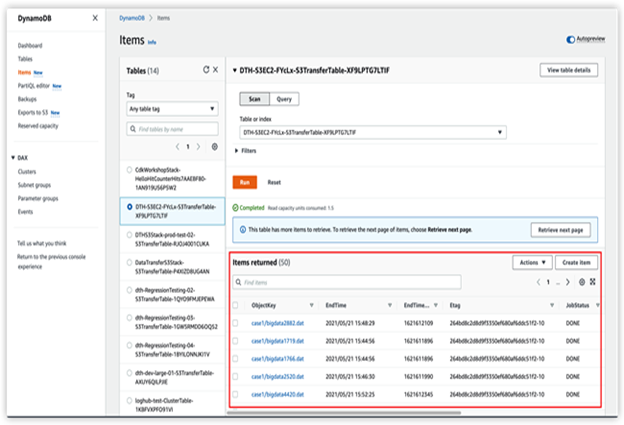Select DataTransferS3Stack table radio button

(129, 262)
